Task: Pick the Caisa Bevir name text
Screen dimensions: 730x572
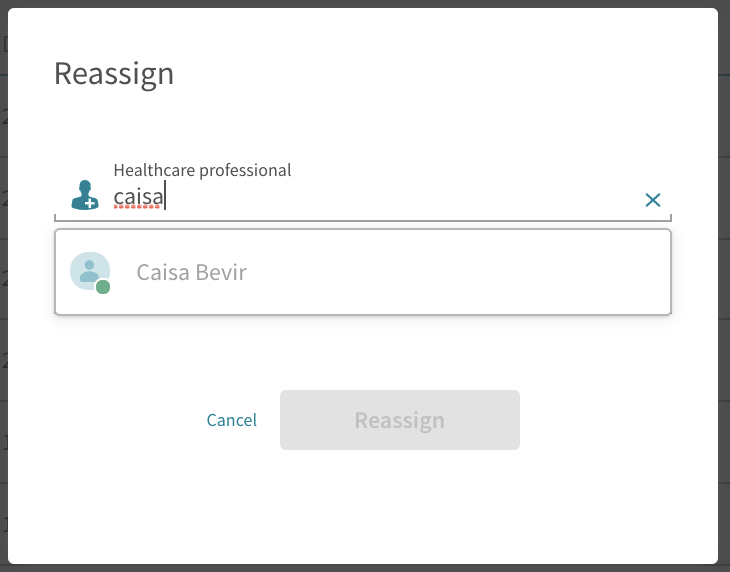Action: (x=191, y=272)
